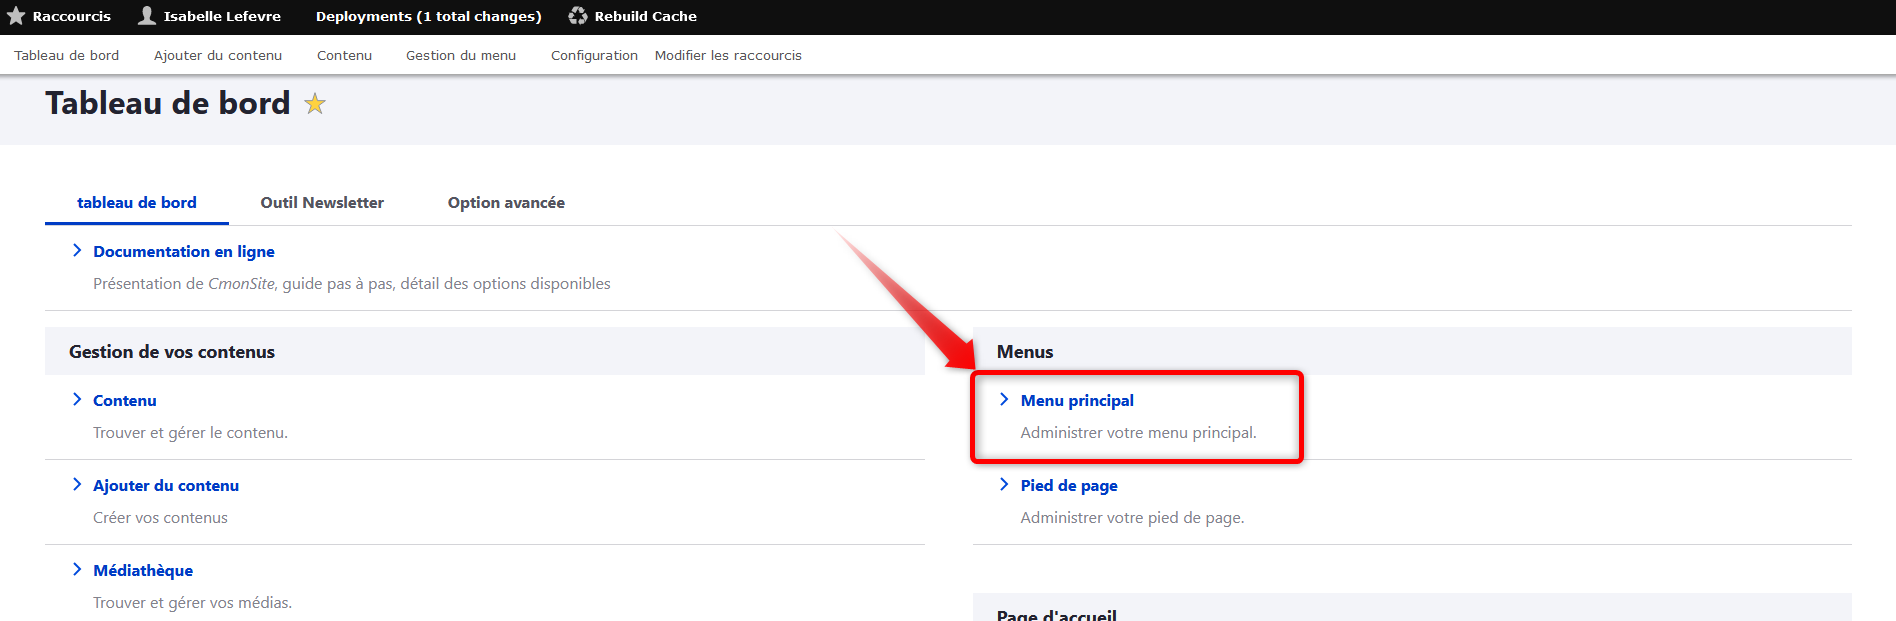Select the tableau de bord tab
This screenshot has width=1896, height=621.
[x=137, y=203]
